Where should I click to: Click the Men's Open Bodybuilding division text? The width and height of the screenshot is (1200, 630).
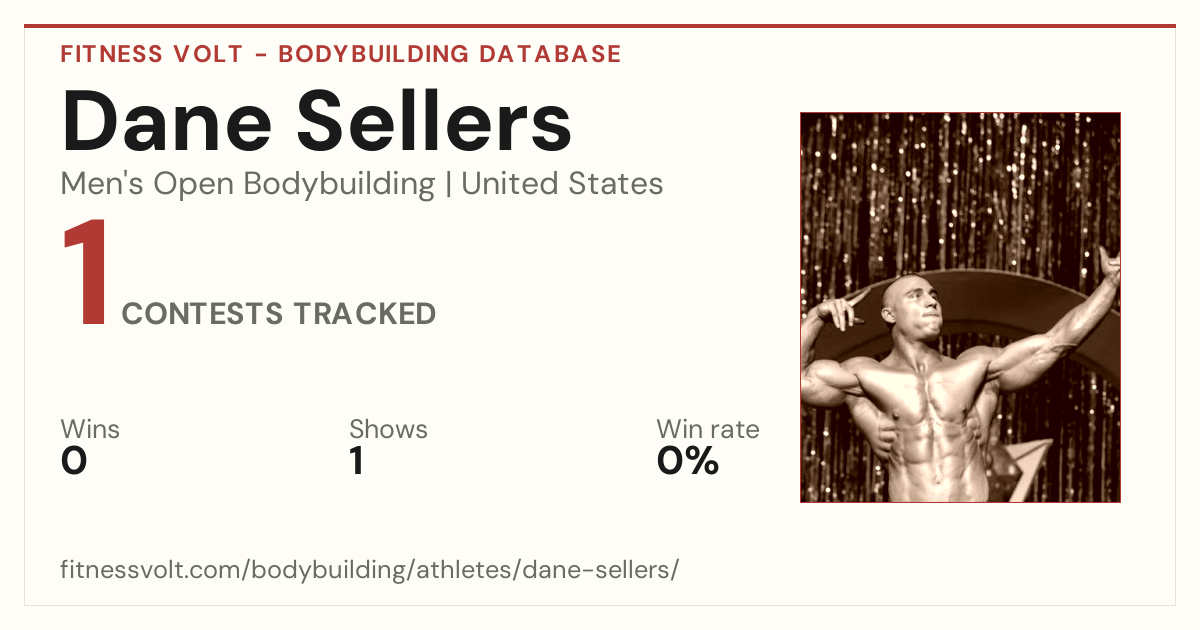(x=248, y=184)
